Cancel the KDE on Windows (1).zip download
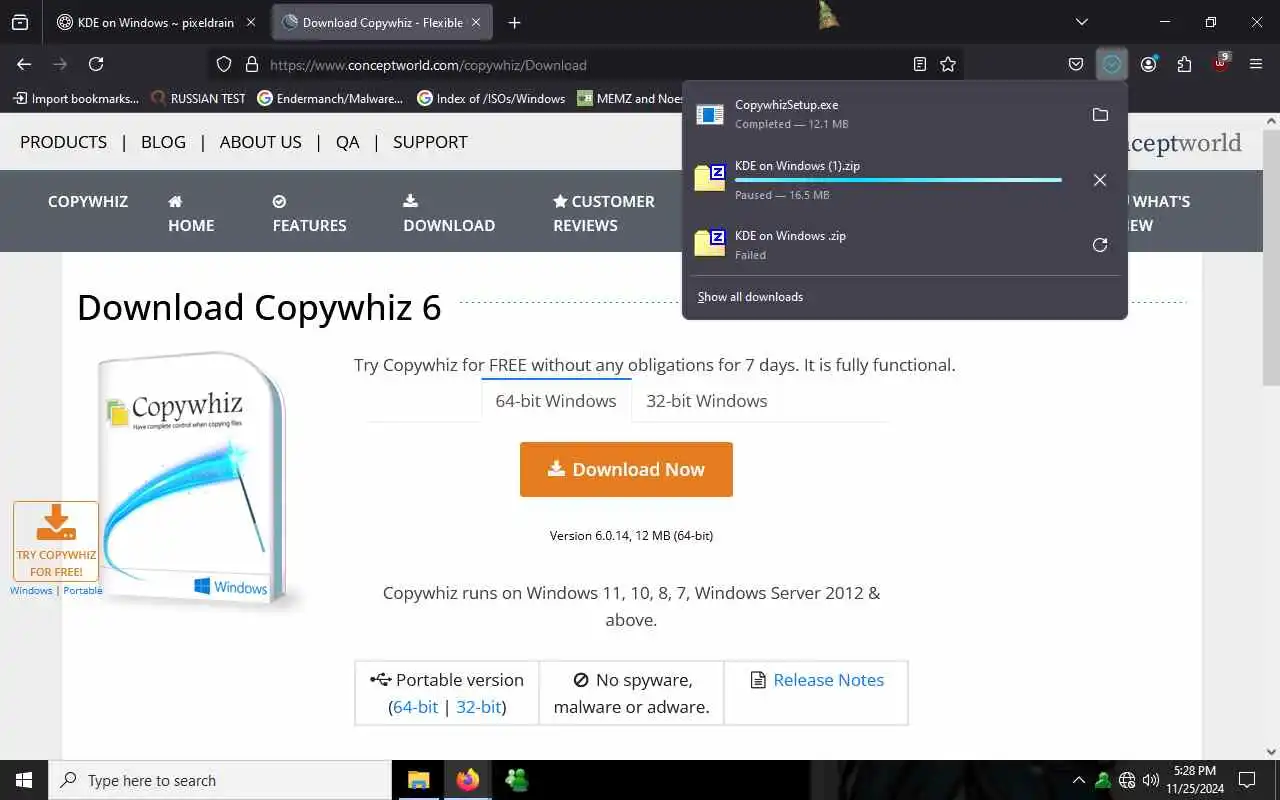The width and height of the screenshot is (1280, 800). tap(1100, 180)
